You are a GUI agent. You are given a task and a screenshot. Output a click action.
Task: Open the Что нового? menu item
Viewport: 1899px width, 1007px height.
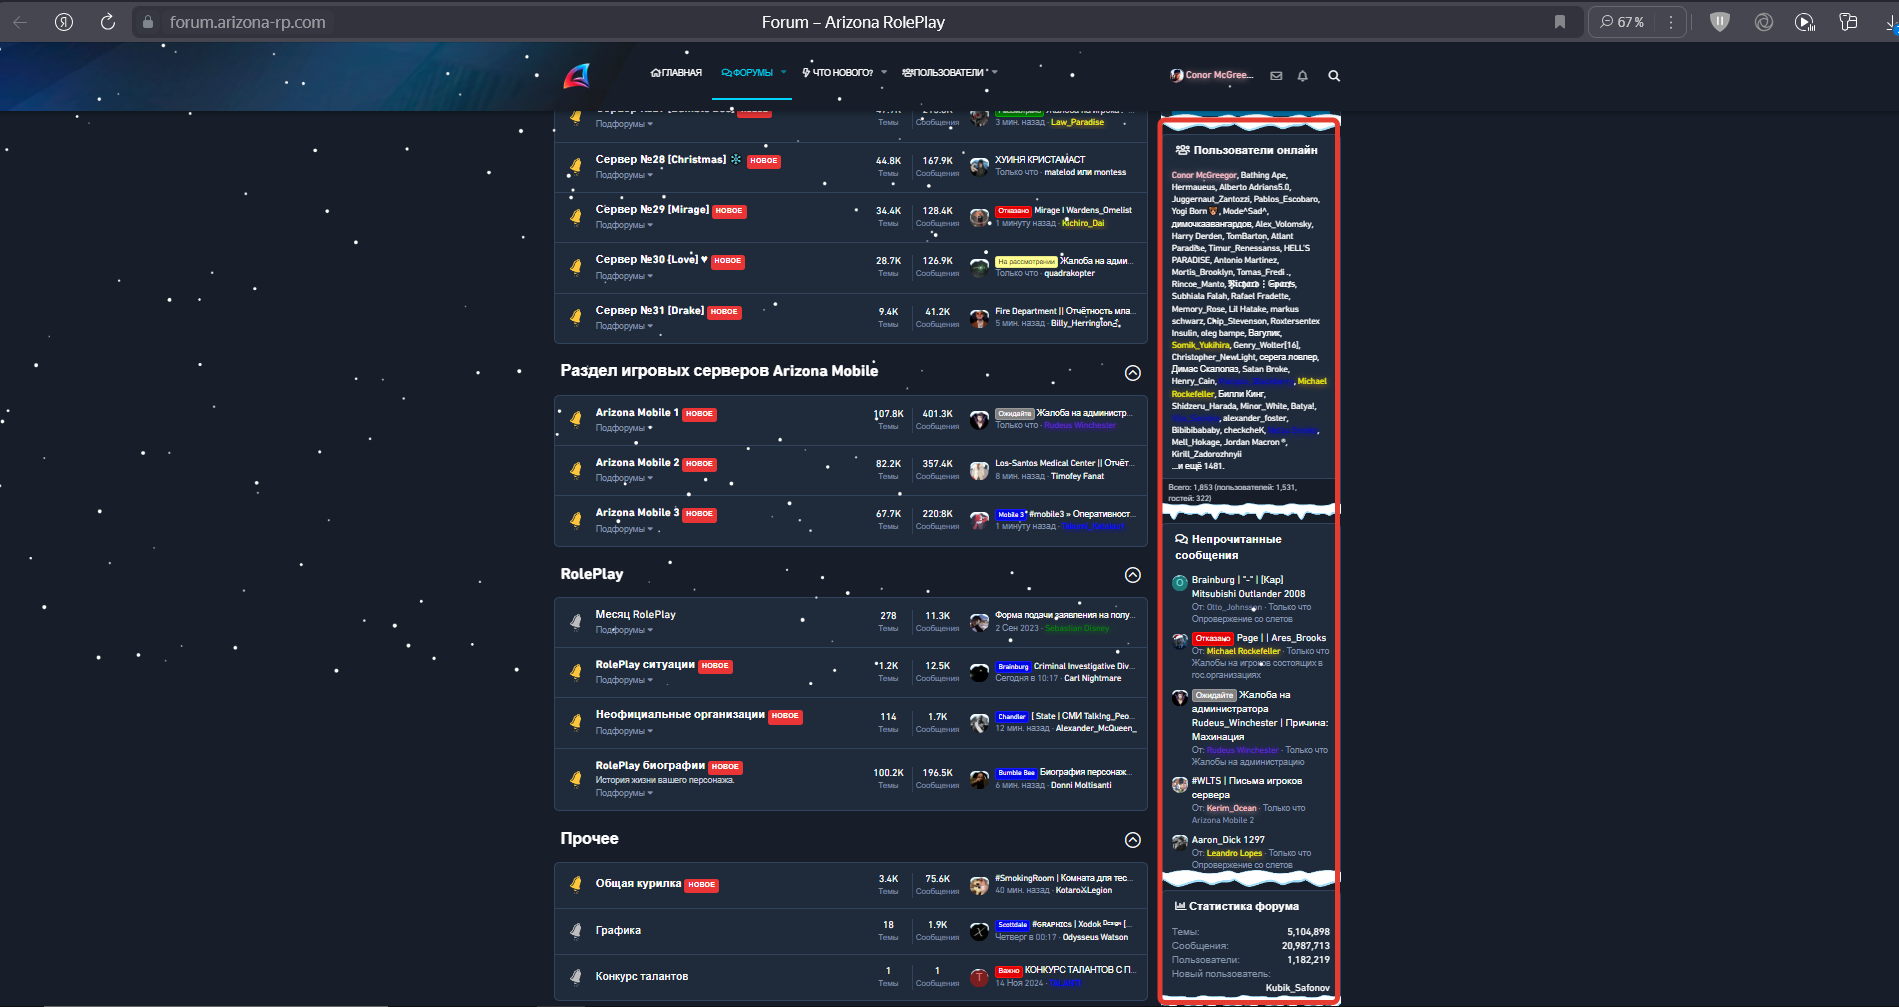pyautogui.click(x=838, y=73)
